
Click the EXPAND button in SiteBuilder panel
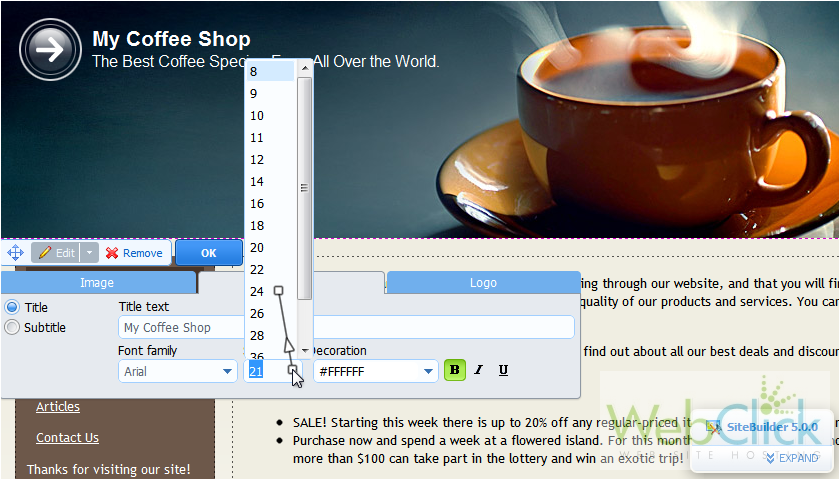(792, 458)
